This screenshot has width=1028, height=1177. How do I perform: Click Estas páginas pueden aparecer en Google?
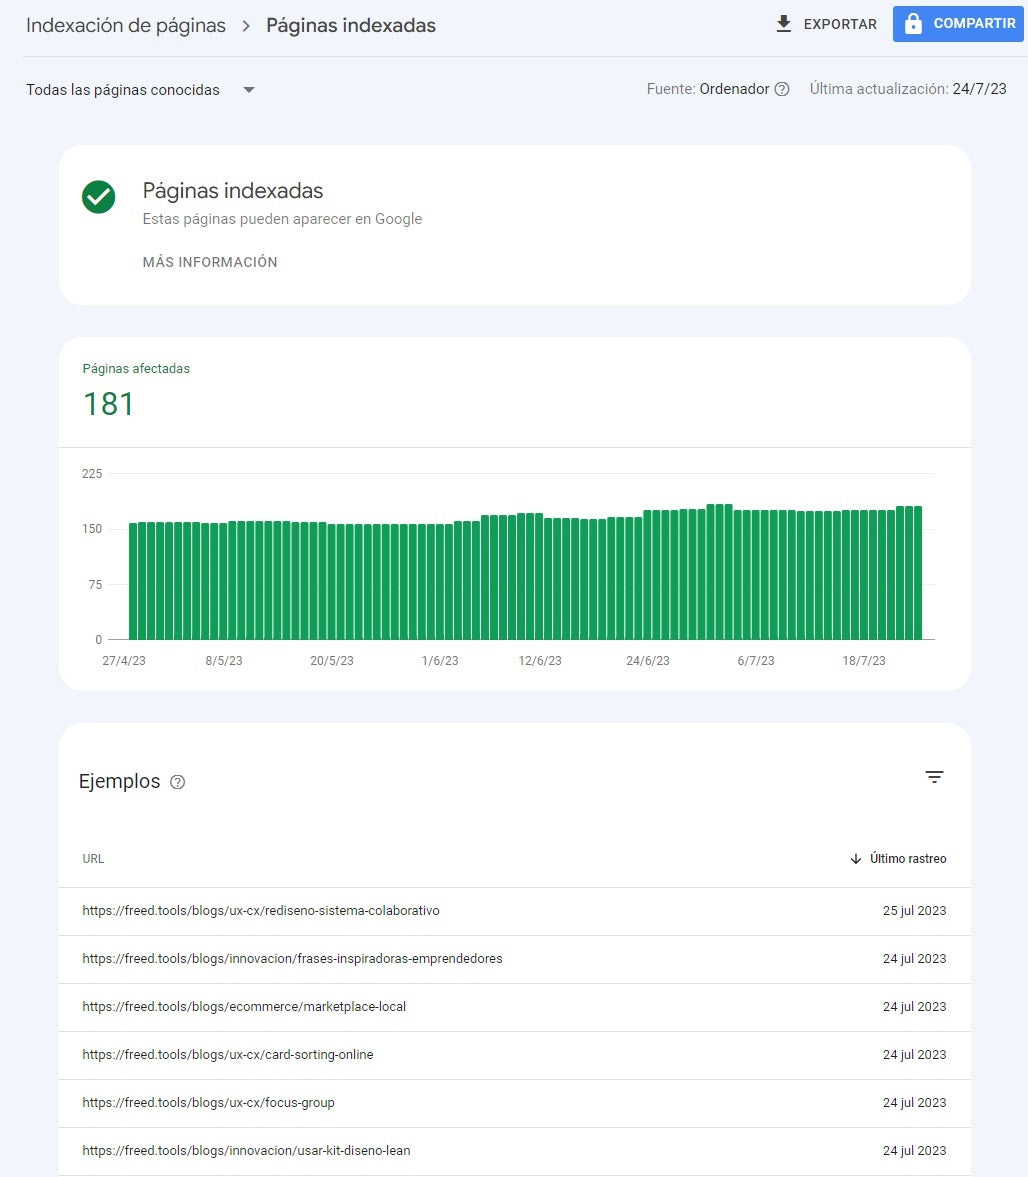coord(282,219)
